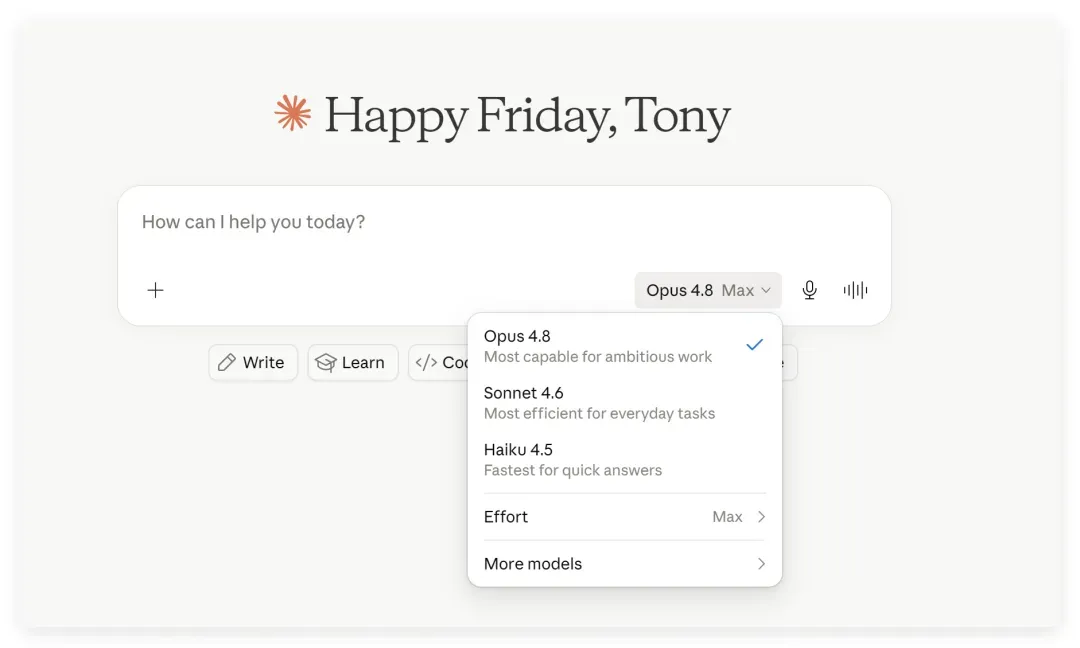Select Sonnet 4.6 model option
The height and width of the screenshot is (648, 1080).
tap(624, 403)
